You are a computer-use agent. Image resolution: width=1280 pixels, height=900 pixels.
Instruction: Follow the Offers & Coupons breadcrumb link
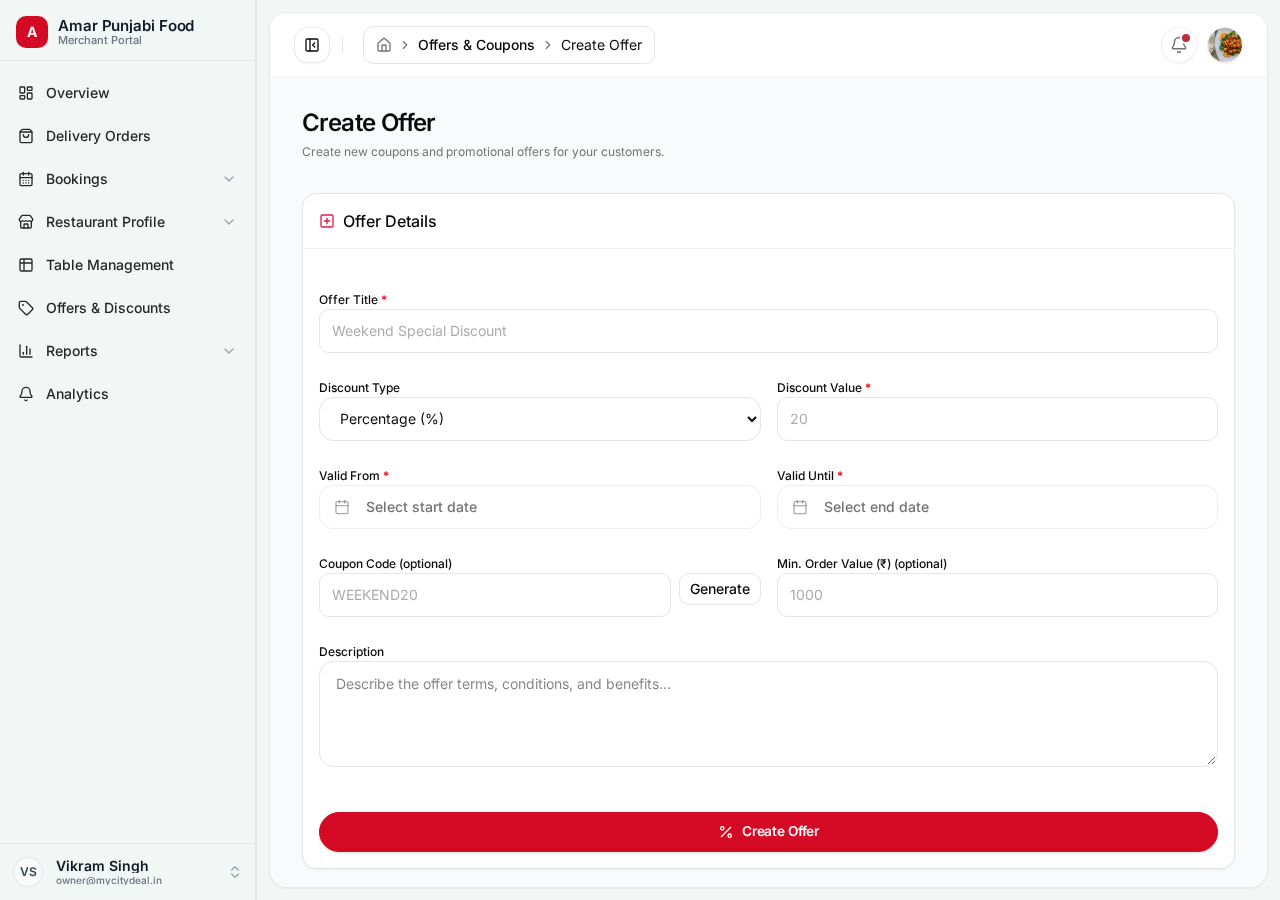476,45
